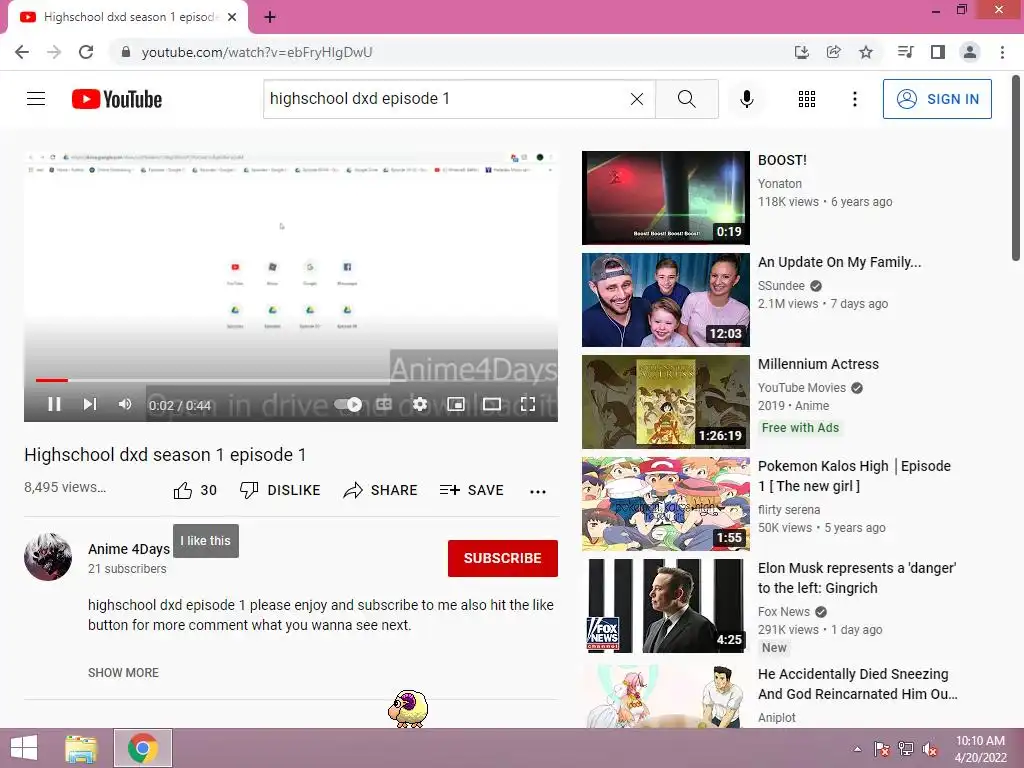
Task: Open the Yonaton channel name
Action: 780,184
